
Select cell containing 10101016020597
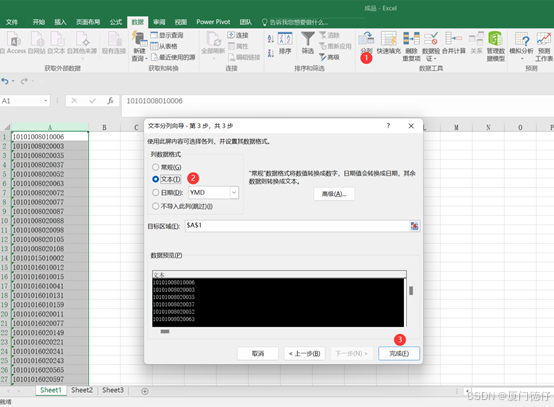coord(50,379)
